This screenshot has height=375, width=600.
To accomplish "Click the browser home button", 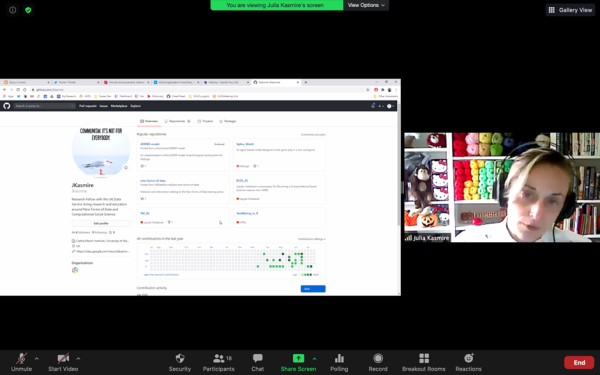I will 24,90.
